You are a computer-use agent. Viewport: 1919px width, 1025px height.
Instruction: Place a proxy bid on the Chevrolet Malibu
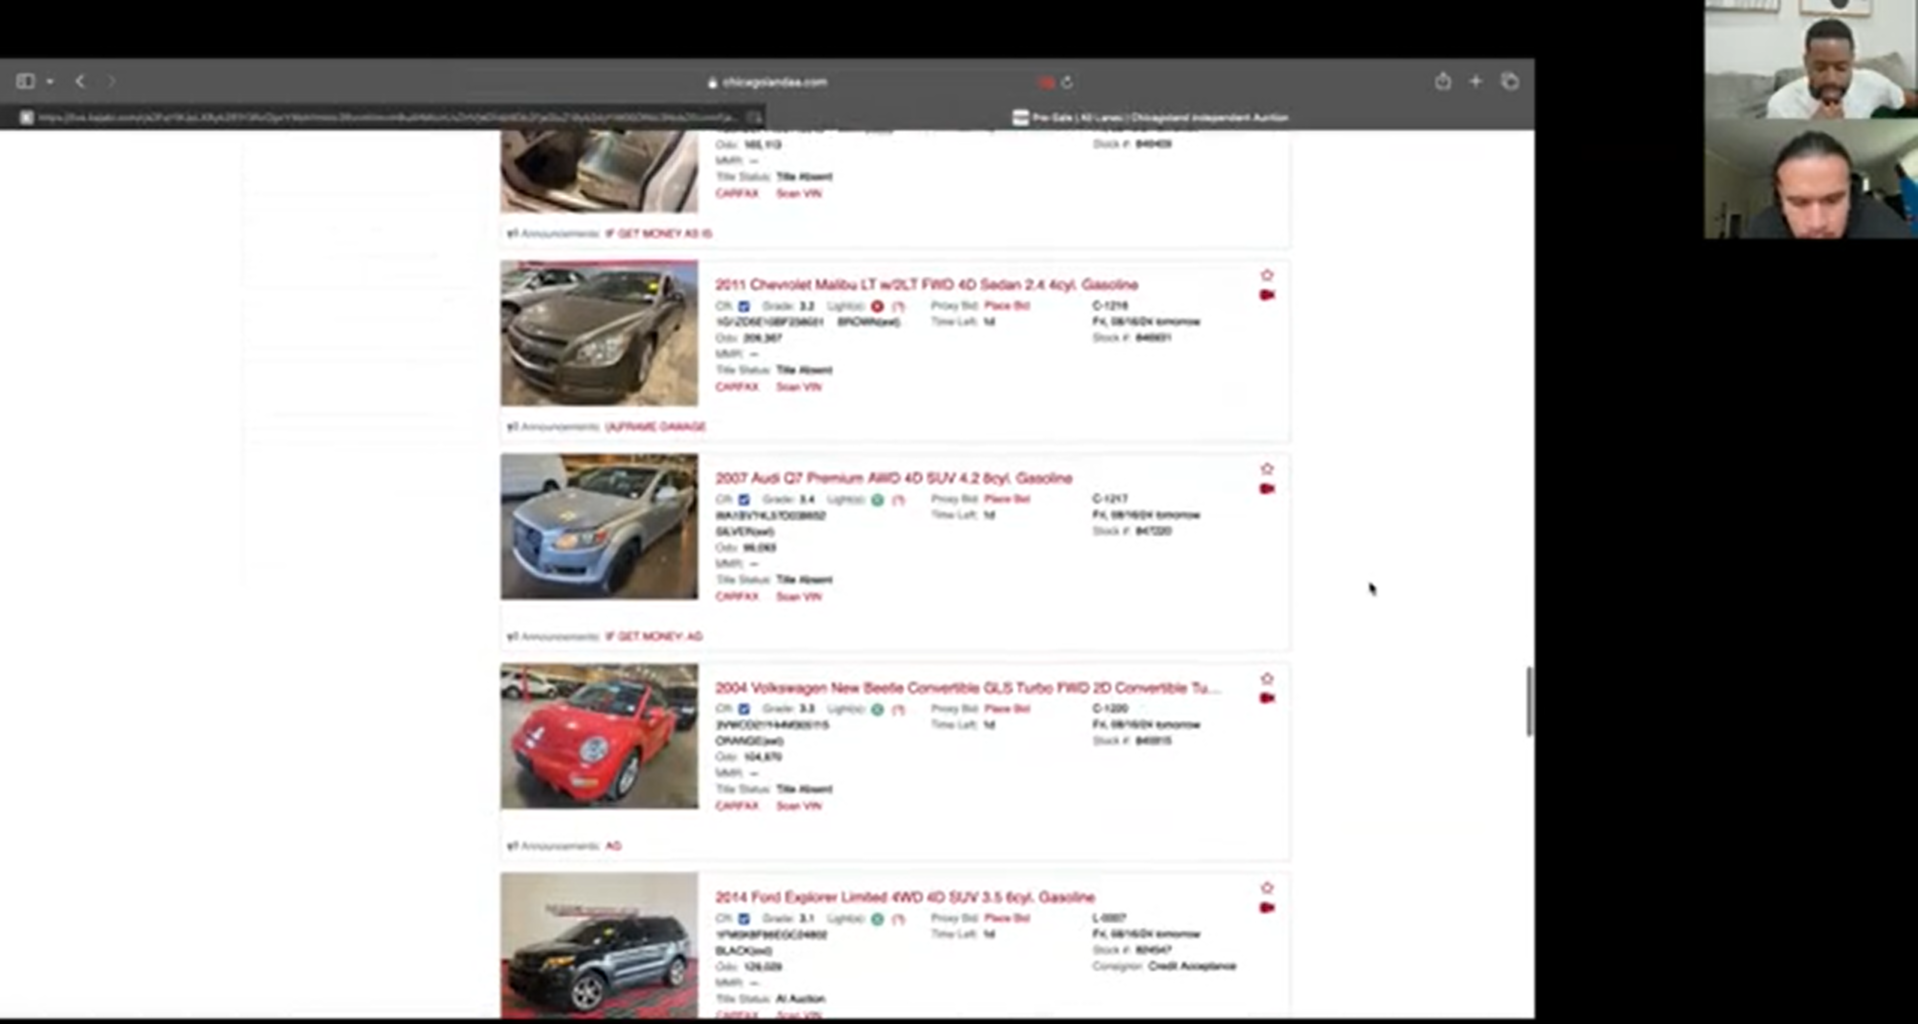[1007, 306]
